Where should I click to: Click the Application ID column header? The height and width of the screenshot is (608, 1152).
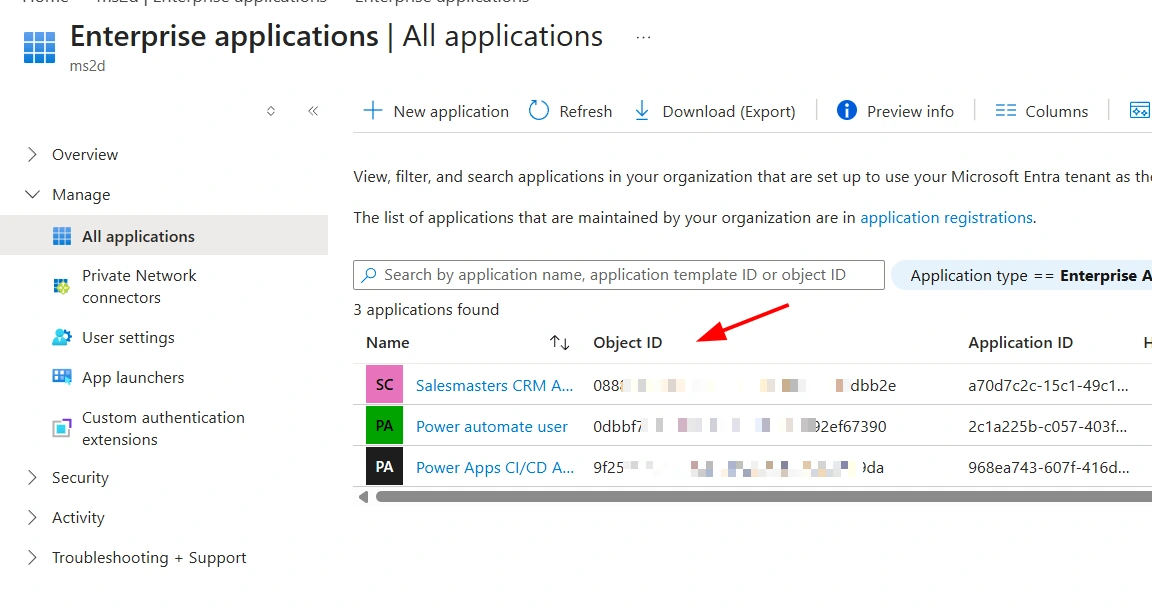coord(1020,342)
